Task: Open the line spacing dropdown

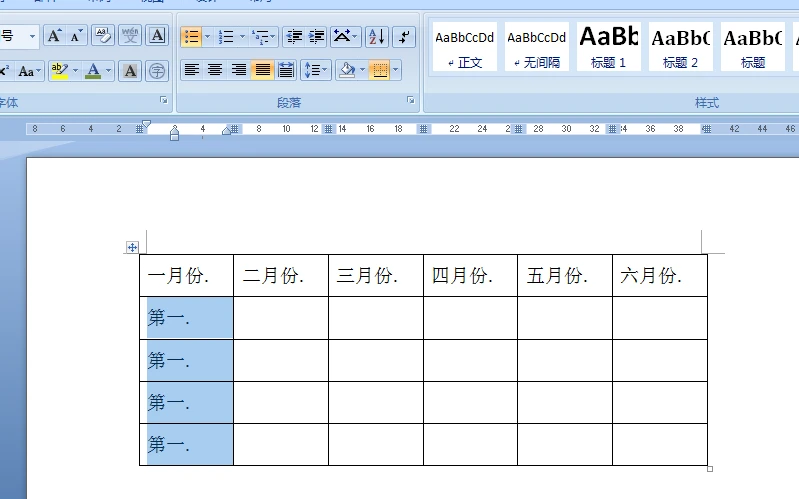Action: [x=316, y=70]
